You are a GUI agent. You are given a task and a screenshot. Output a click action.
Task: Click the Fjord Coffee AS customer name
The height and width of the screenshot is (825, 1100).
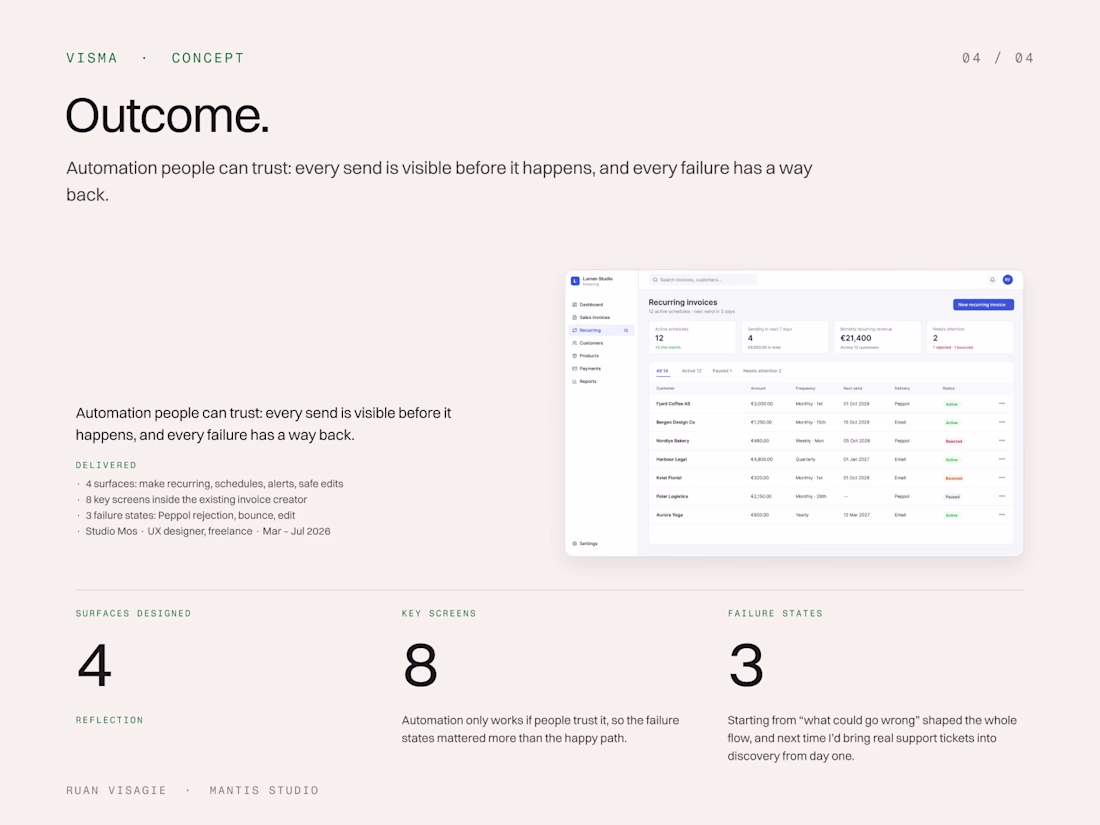pyautogui.click(x=673, y=403)
